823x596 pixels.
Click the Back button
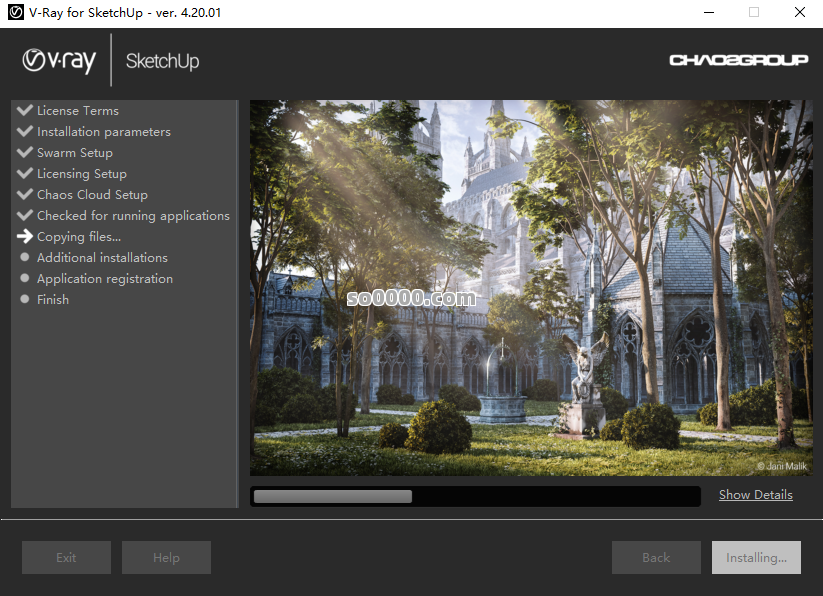click(656, 558)
